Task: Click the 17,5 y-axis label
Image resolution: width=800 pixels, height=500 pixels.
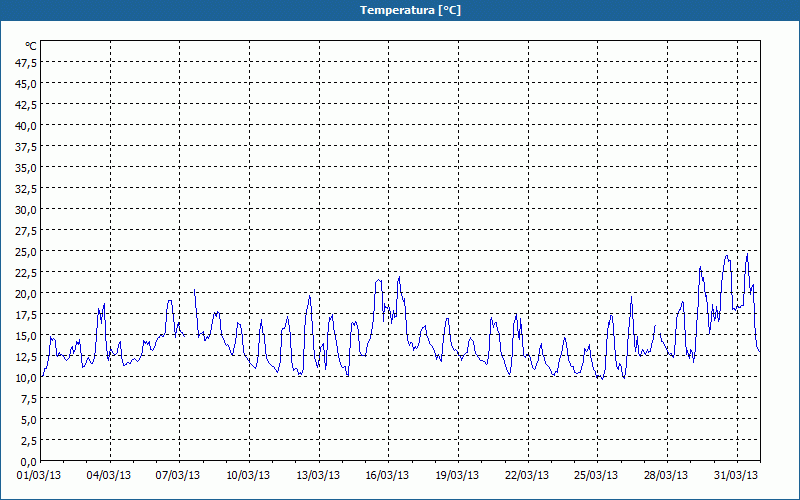Action: click(27, 315)
